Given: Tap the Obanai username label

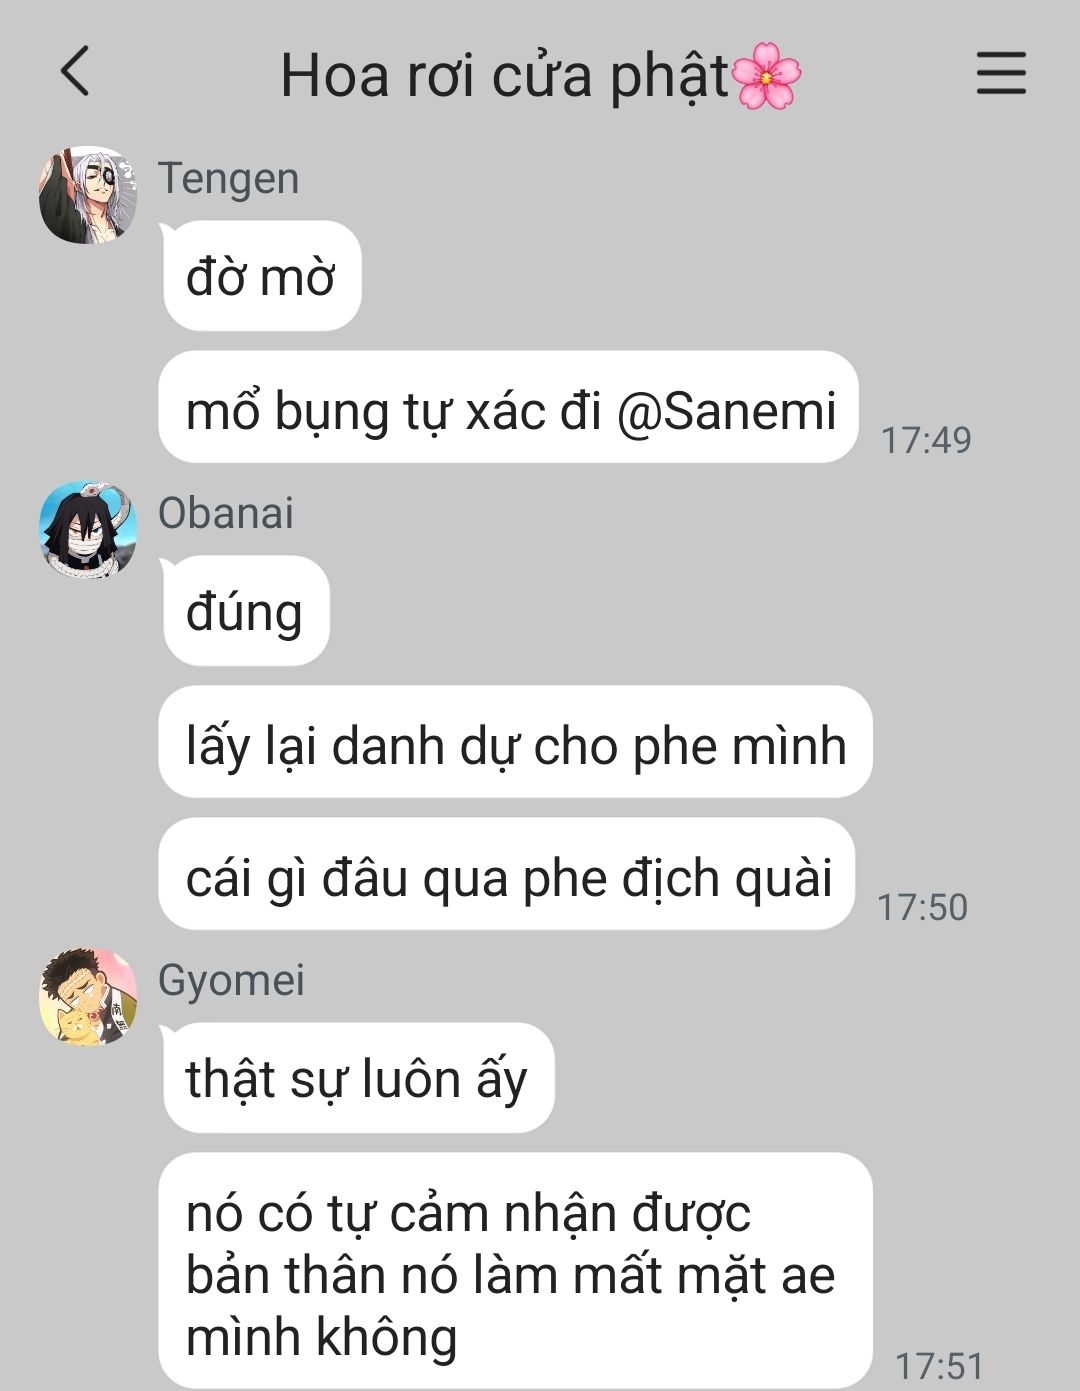Looking at the screenshot, I should (x=226, y=513).
